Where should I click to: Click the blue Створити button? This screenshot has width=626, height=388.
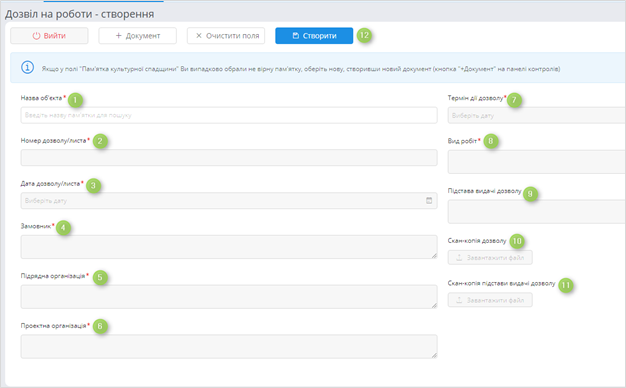(x=314, y=36)
